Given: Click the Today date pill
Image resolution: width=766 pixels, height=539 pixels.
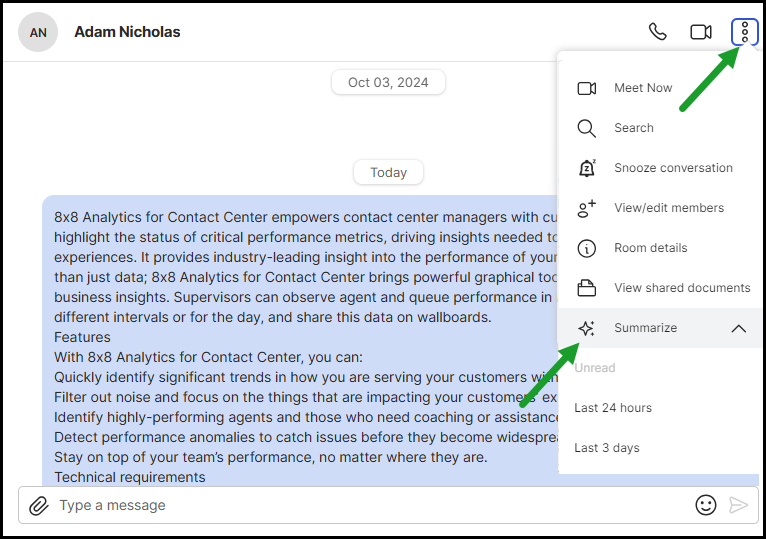Looking at the screenshot, I should click(388, 172).
